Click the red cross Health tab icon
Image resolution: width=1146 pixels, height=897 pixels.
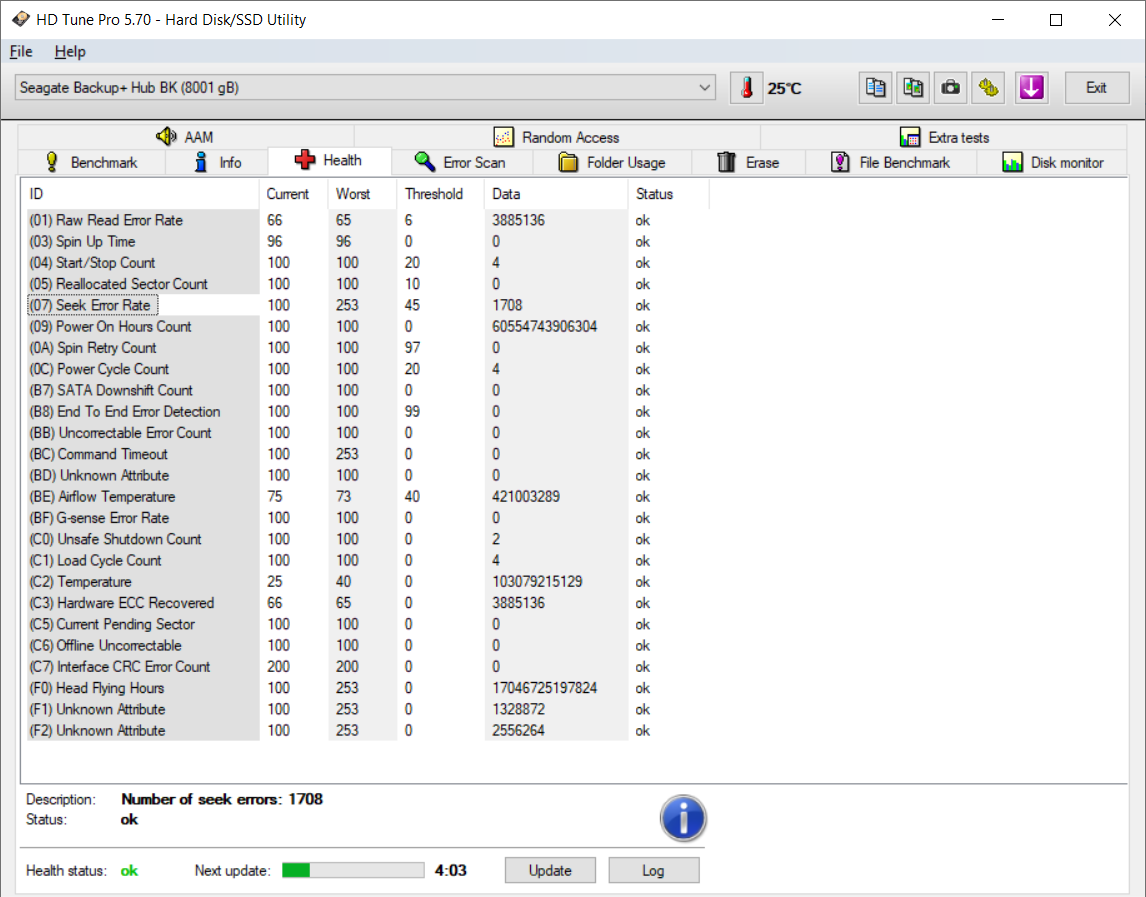click(x=305, y=160)
